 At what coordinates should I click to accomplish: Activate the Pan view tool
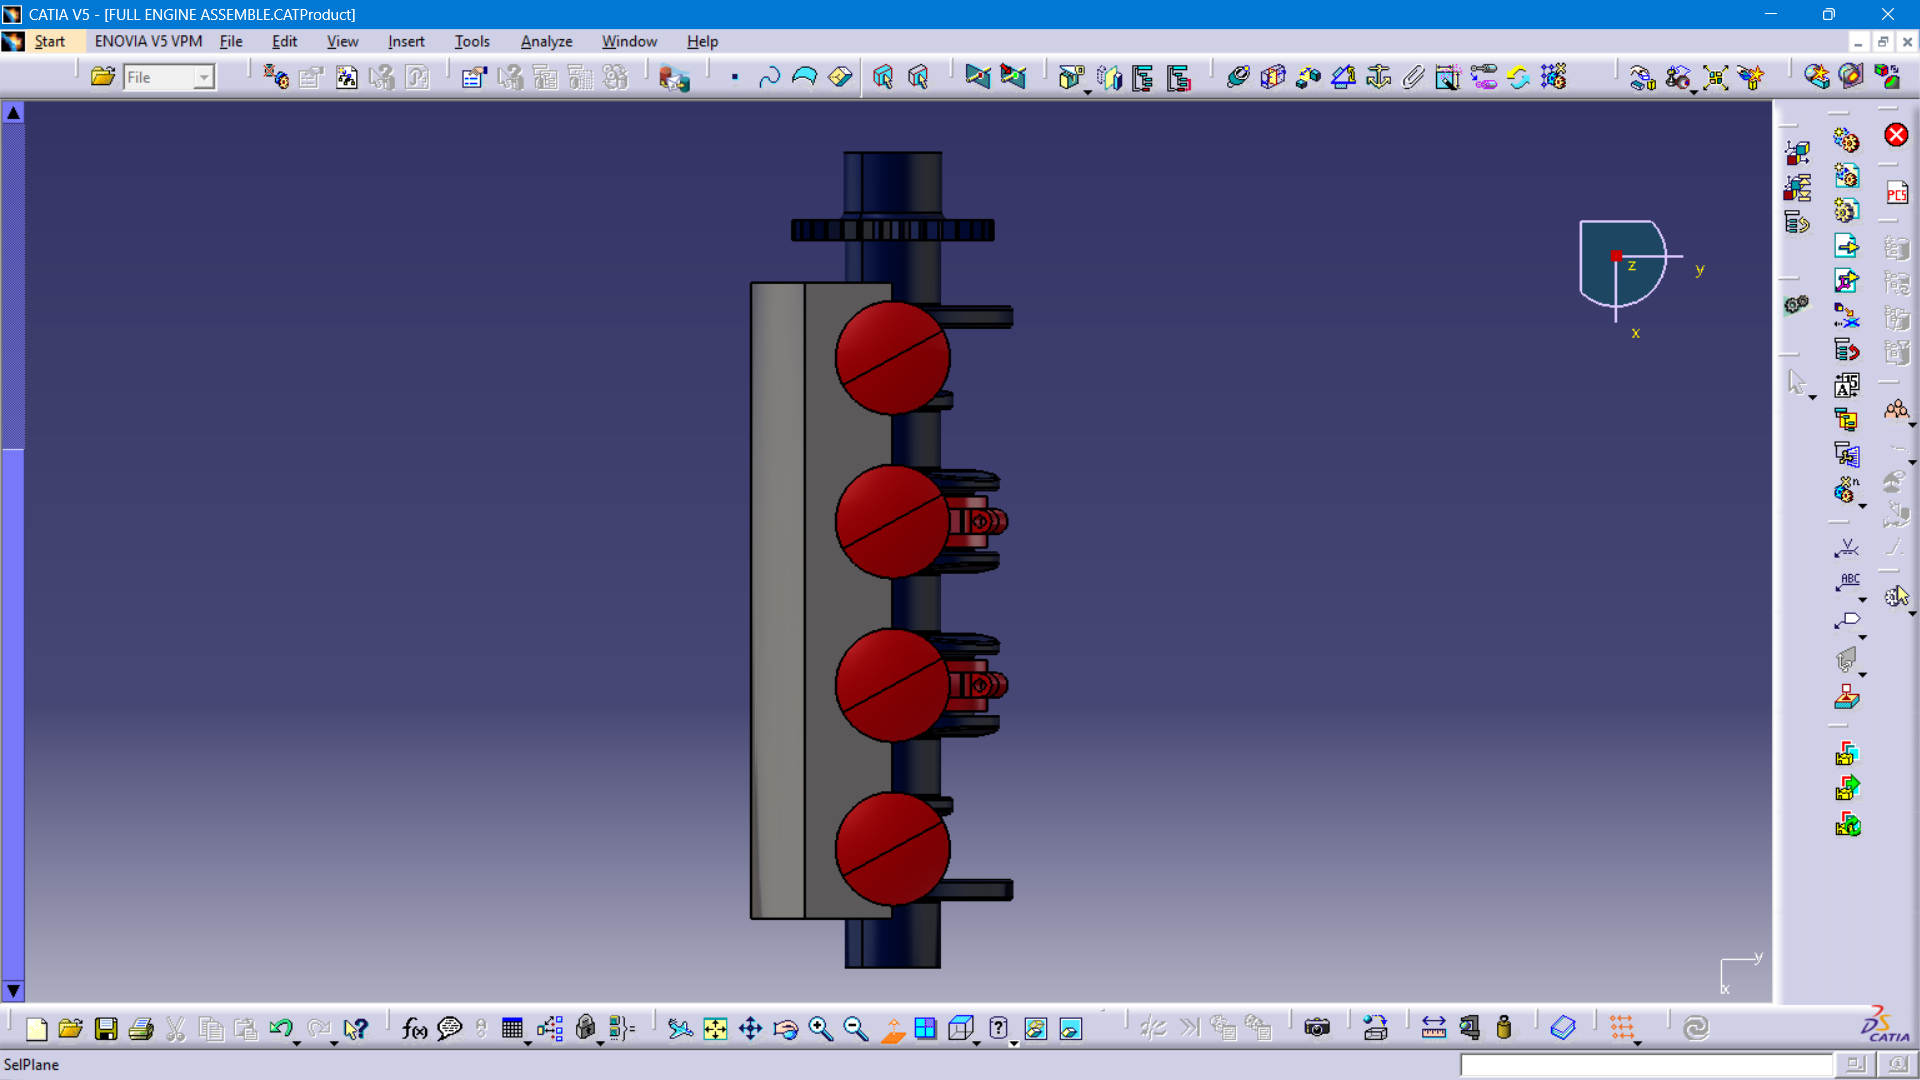click(750, 1028)
